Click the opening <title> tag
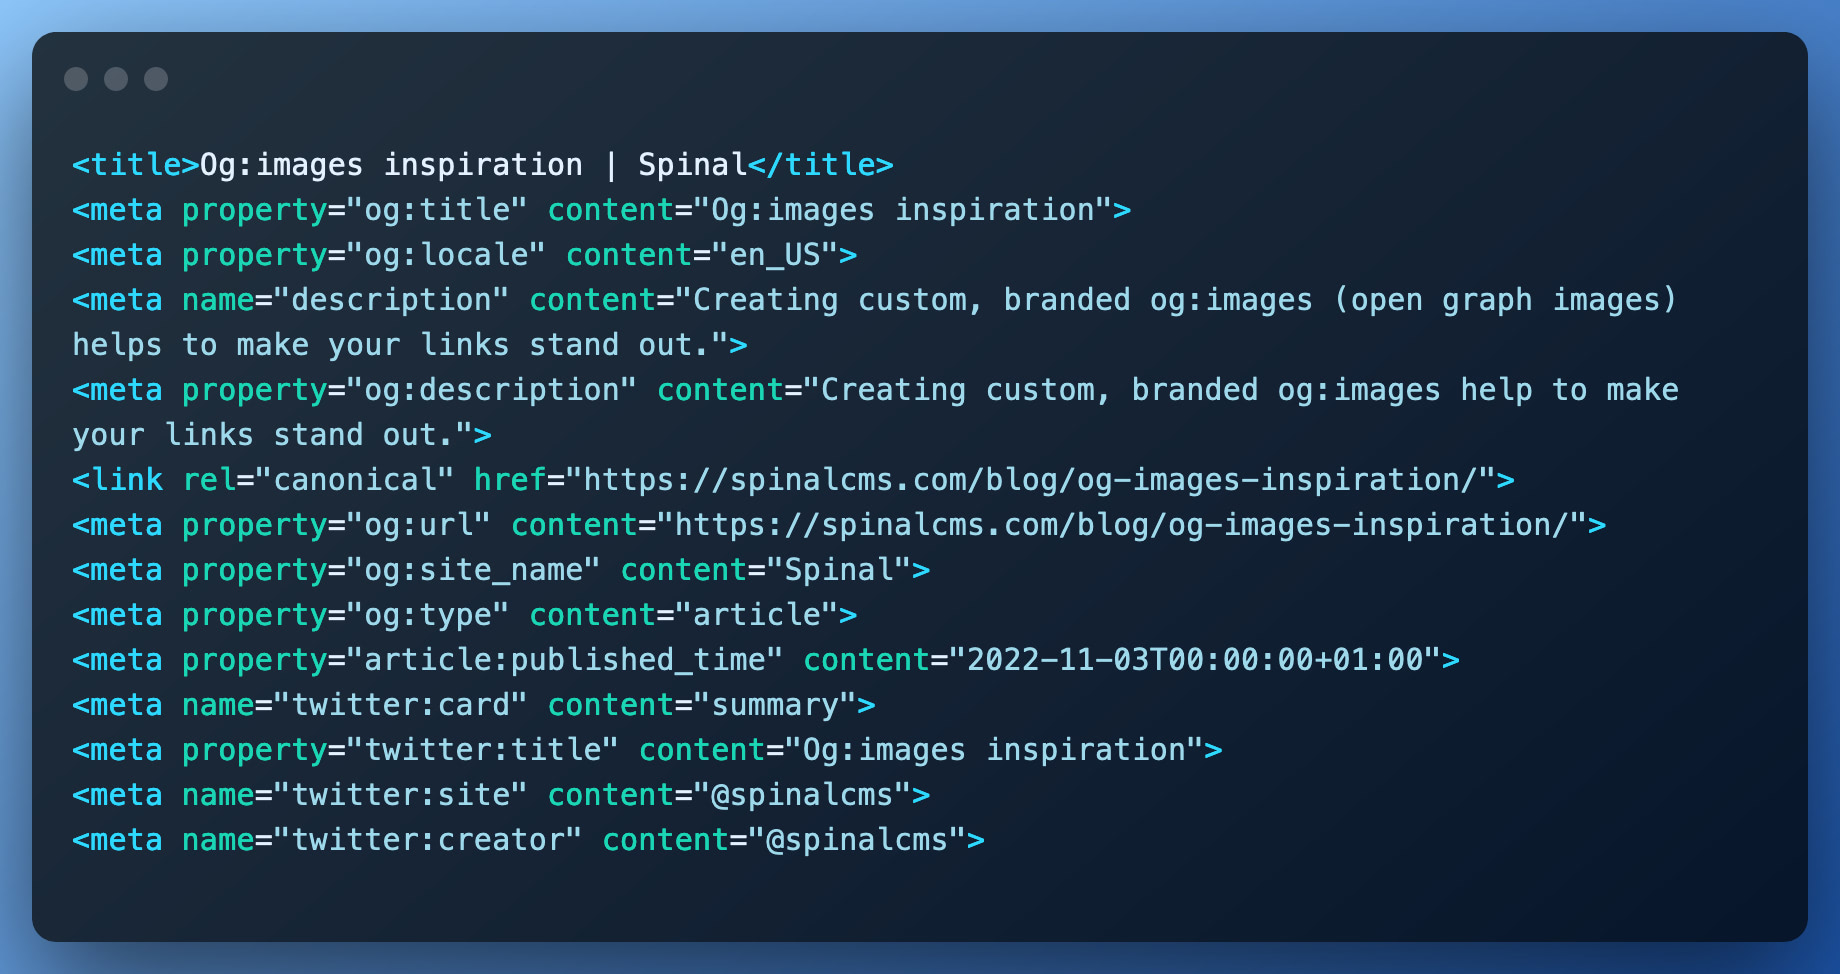 [x=136, y=164]
